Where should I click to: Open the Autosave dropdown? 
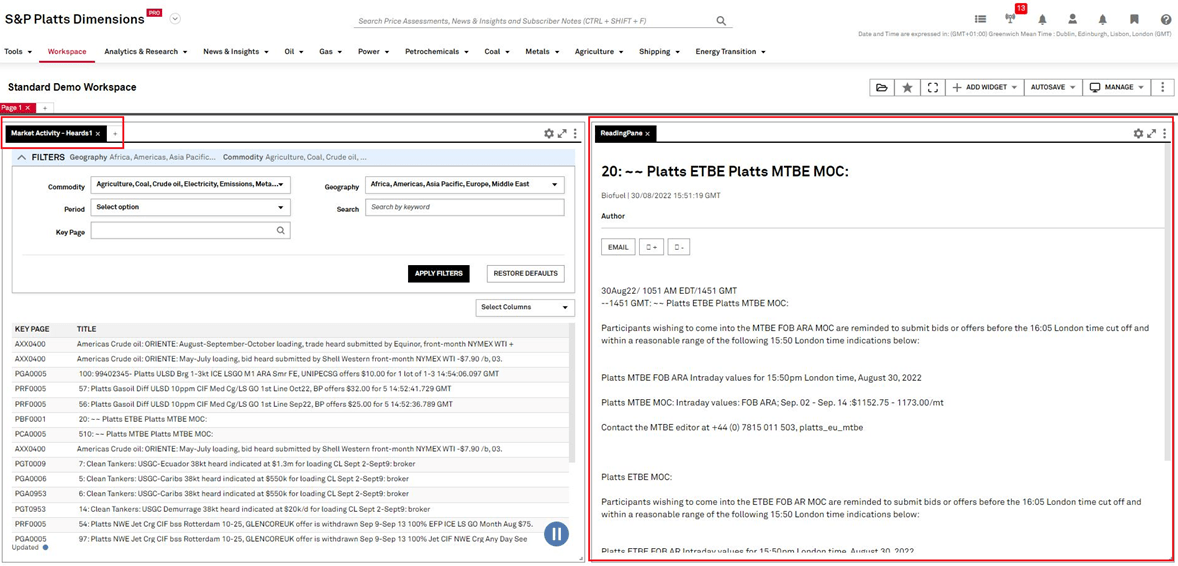pyautogui.click(x=1051, y=87)
